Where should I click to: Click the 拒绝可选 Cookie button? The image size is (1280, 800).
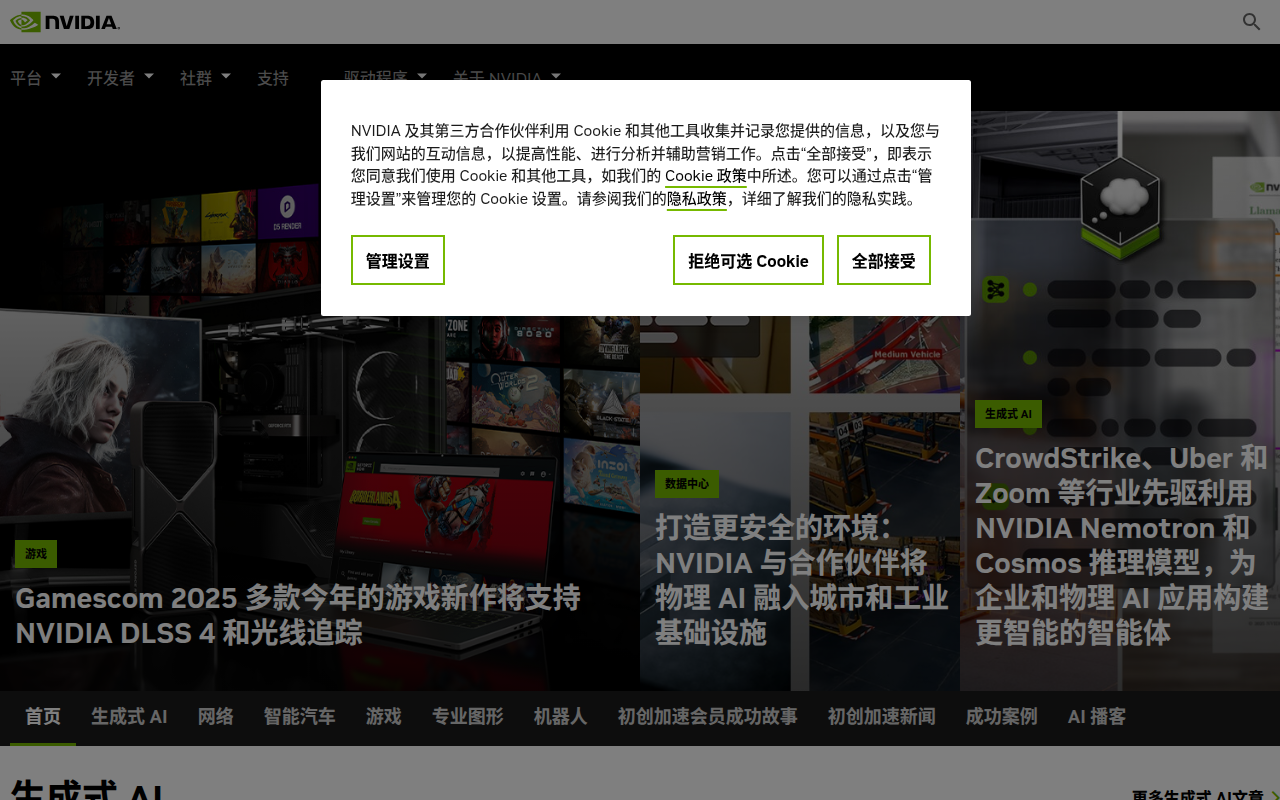pyautogui.click(x=748, y=260)
